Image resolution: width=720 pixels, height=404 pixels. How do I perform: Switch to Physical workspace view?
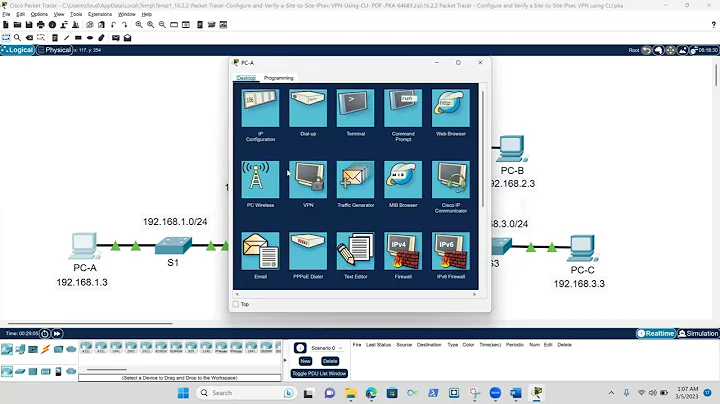click(55, 50)
